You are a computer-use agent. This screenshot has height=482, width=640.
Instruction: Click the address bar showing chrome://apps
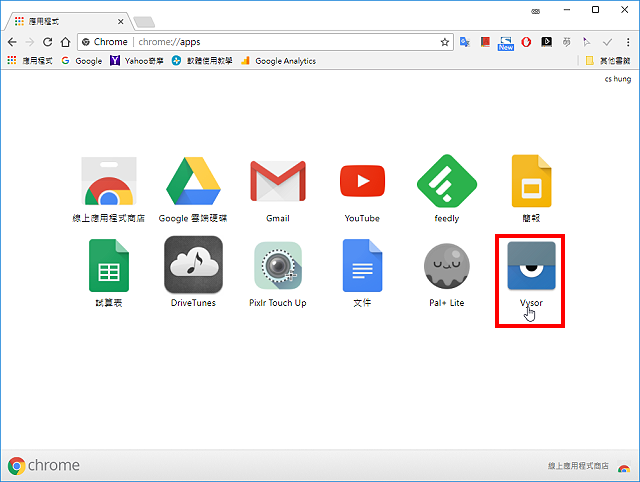point(265,42)
